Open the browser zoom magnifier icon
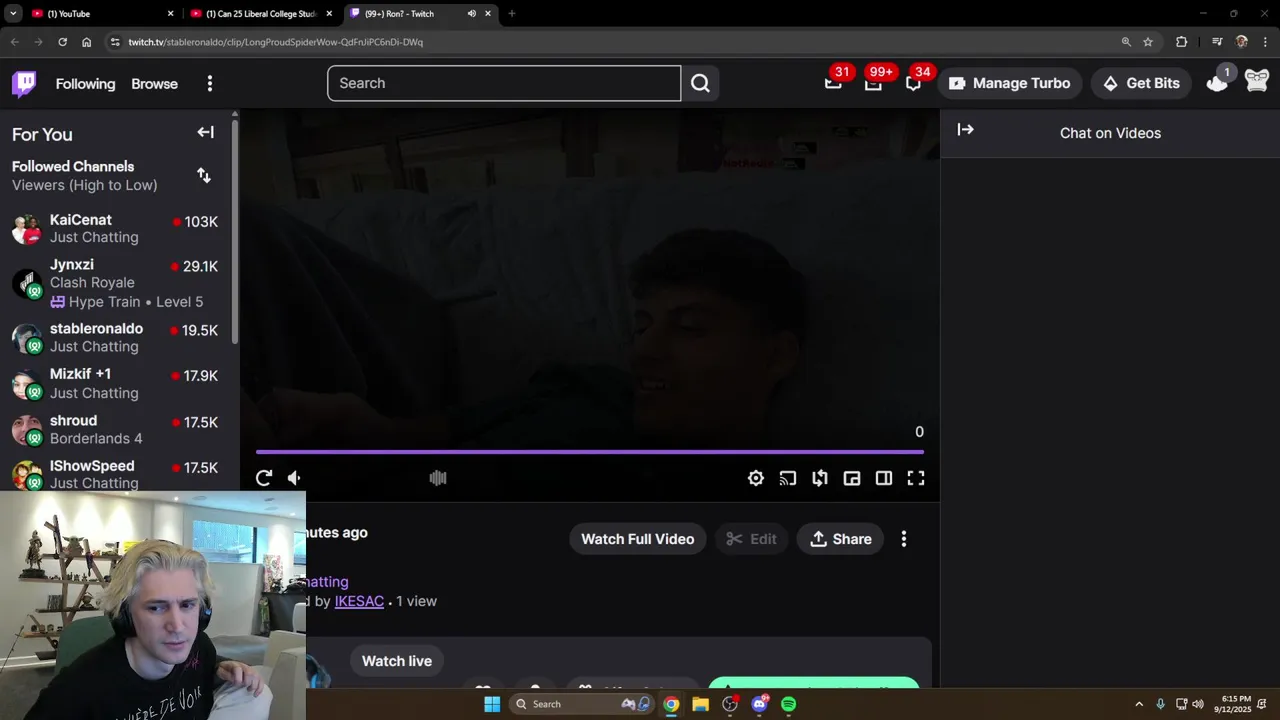The height and width of the screenshot is (720, 1280). pyautogui.click(x=1126, y=42)
